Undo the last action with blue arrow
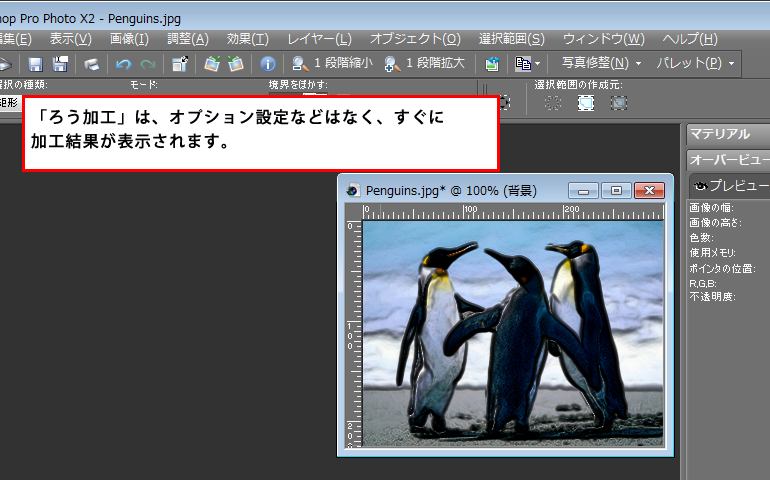770x480 pixels. click(x=123, y=64)
